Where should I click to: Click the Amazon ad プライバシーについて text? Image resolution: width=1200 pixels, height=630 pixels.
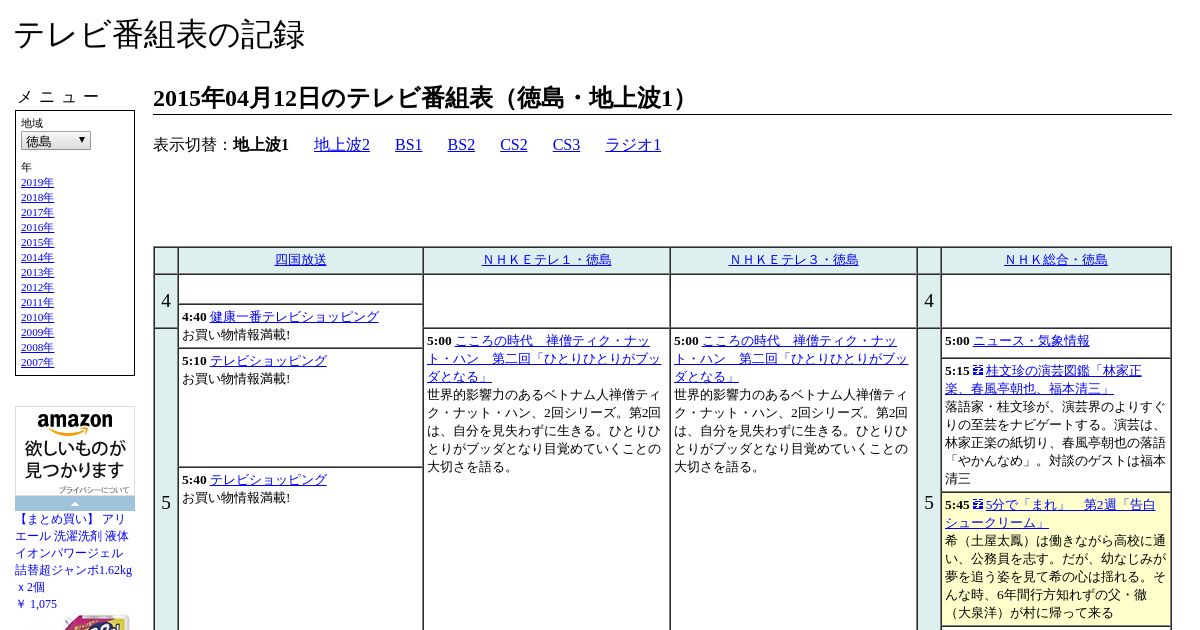click(93, 490)
